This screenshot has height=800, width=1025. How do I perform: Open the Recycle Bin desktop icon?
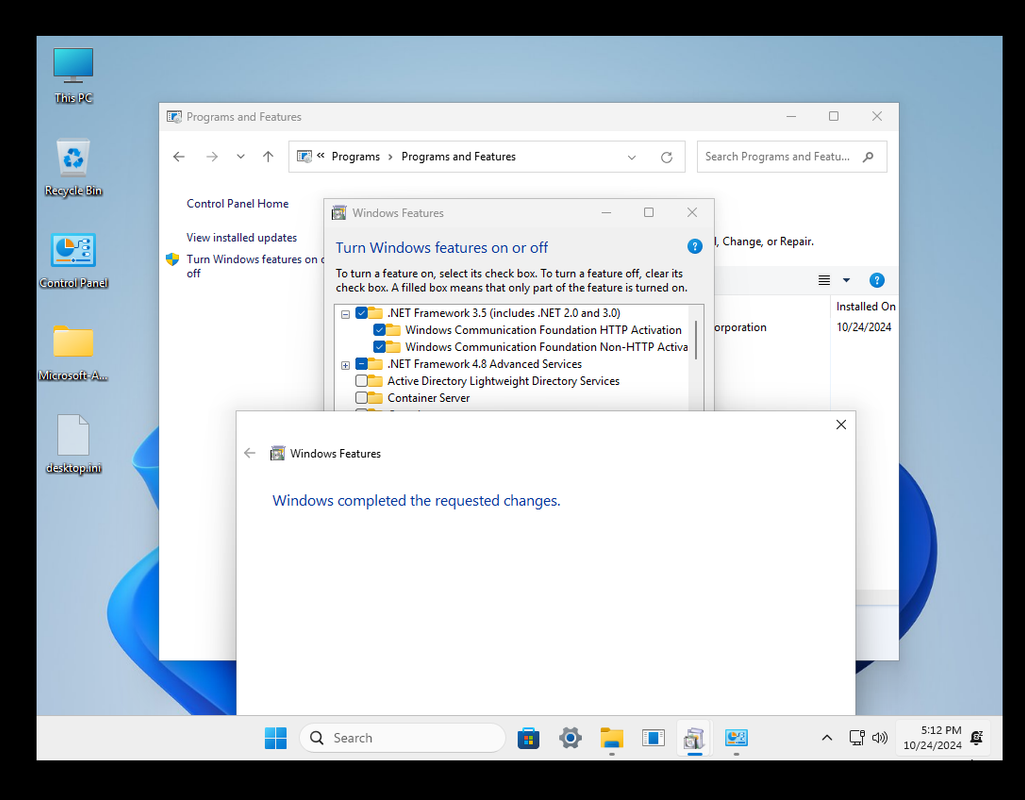(x=73, y=168)
